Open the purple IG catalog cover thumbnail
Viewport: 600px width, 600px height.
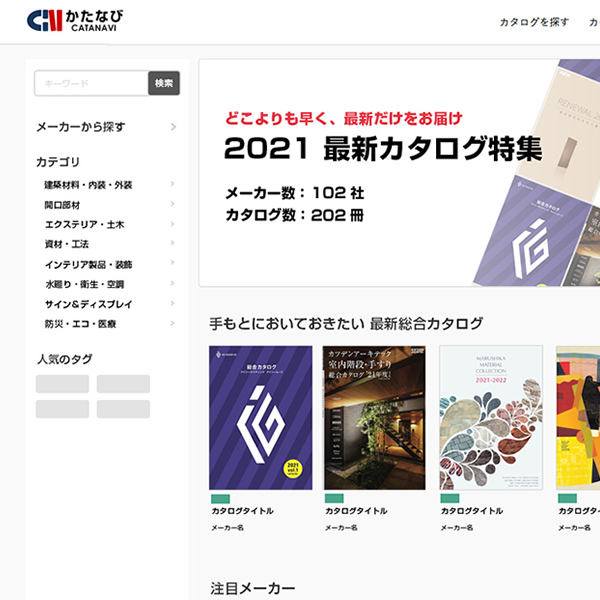[x=261, y=418]
